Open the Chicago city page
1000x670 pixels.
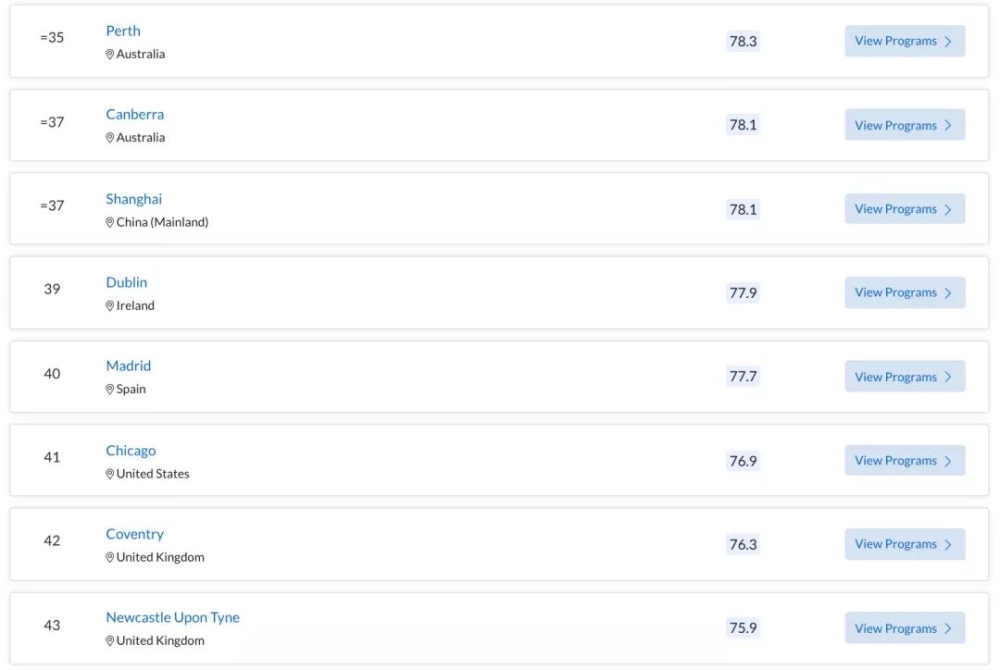(131, 451)
